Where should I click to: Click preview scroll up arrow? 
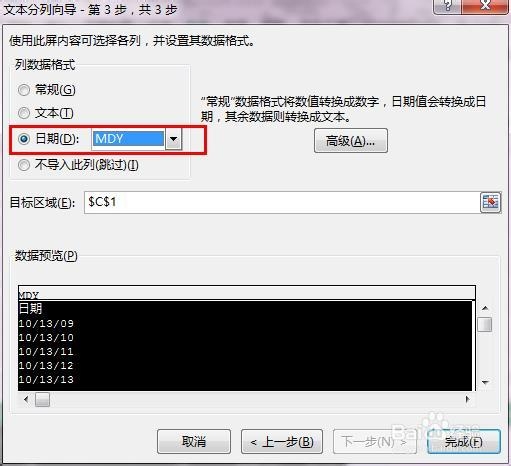pos(485,308)
